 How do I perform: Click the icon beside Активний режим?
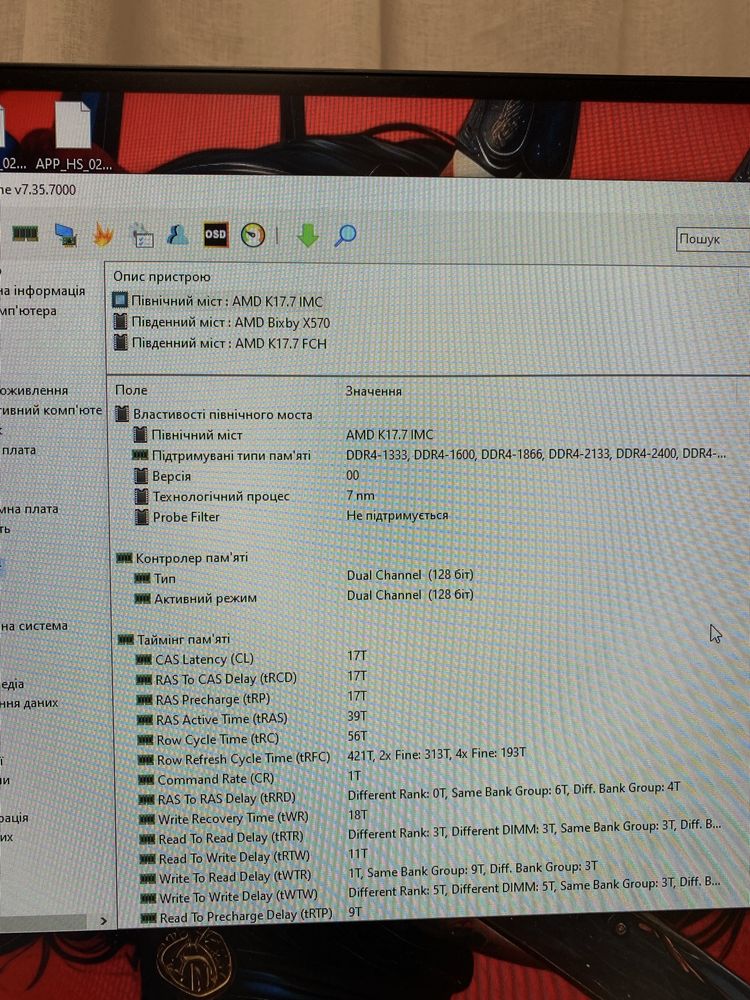(x=143, y=599)
